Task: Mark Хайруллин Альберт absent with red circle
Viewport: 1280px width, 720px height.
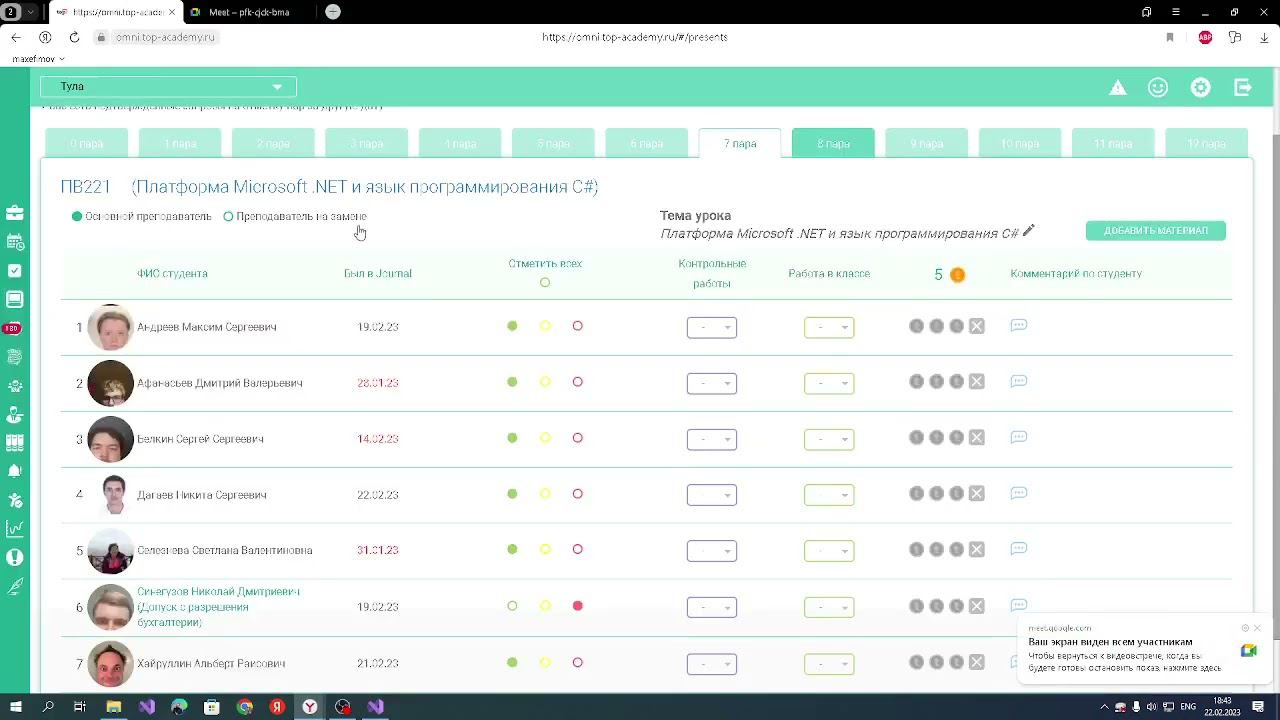Action: click(577, 663)
